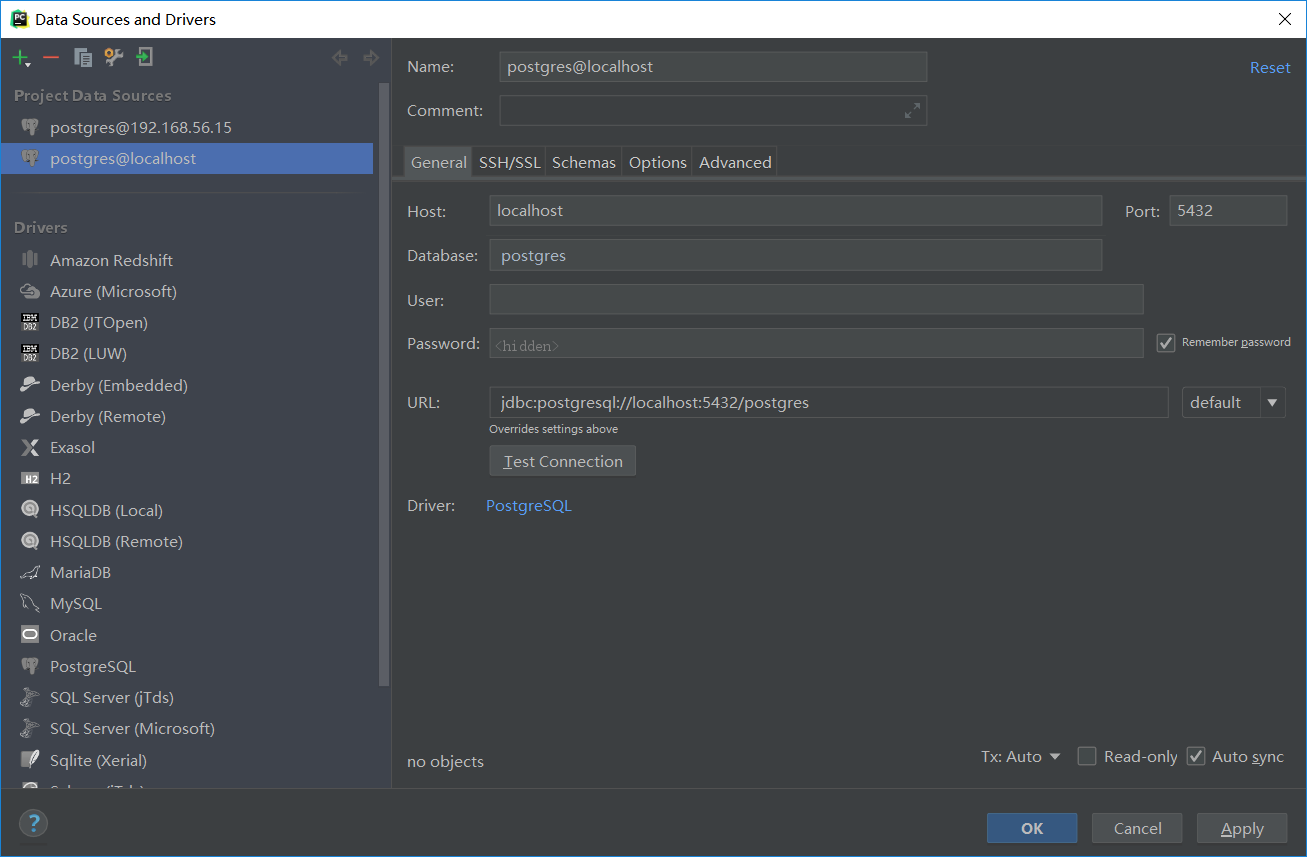Click the Back navigation arrow
The width and height of the screenshot is (1307, 857).
340,58
